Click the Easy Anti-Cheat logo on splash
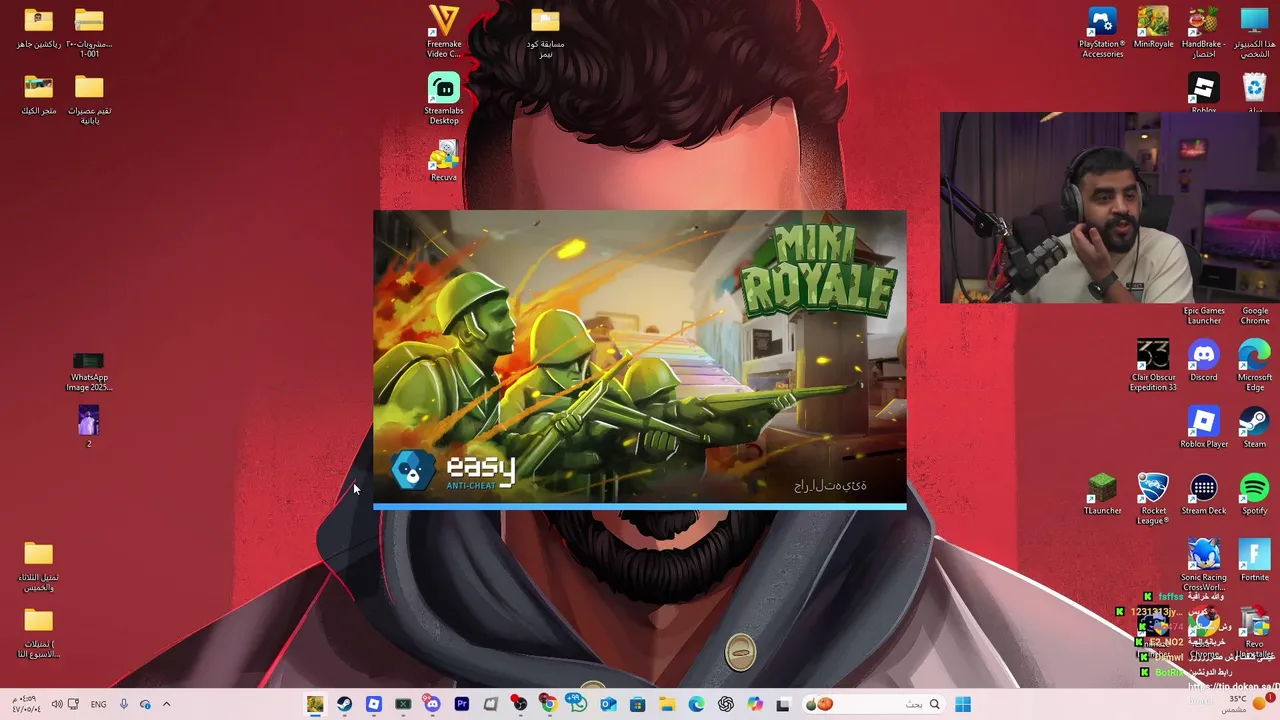Viewport: 1280px width, 720px height. coord(453,470)
